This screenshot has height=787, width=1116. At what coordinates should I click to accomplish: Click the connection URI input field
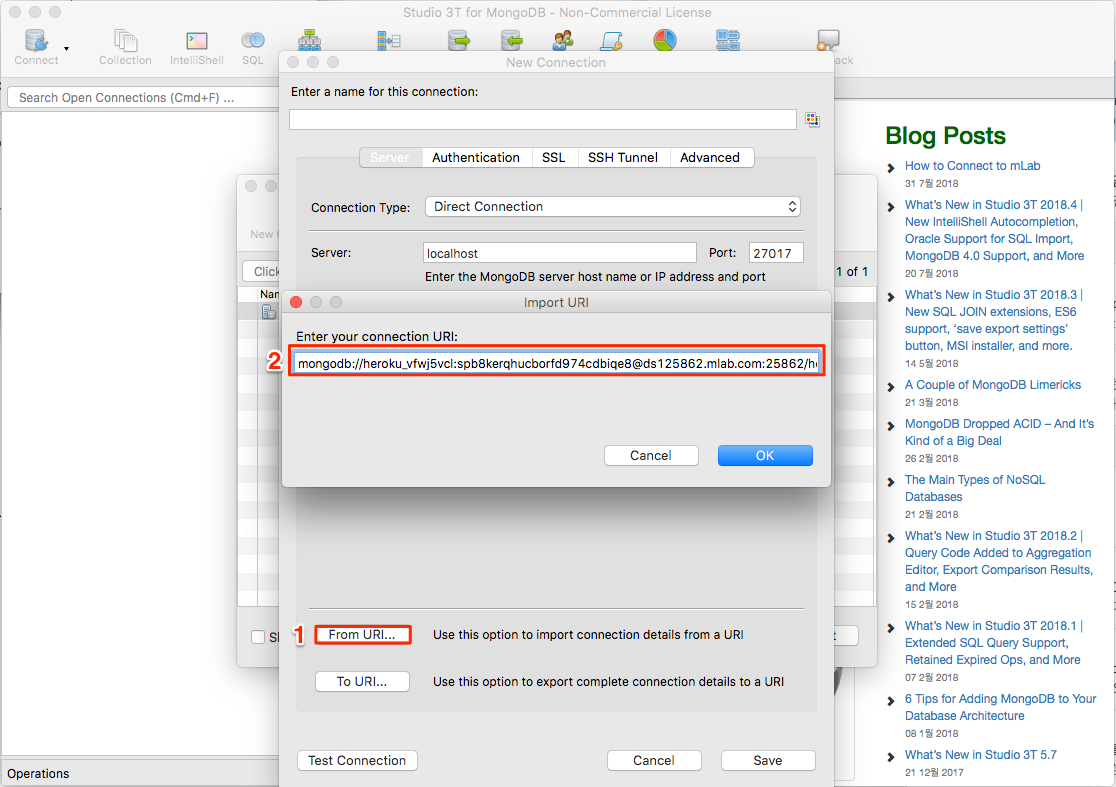click(x=556, y=361)
